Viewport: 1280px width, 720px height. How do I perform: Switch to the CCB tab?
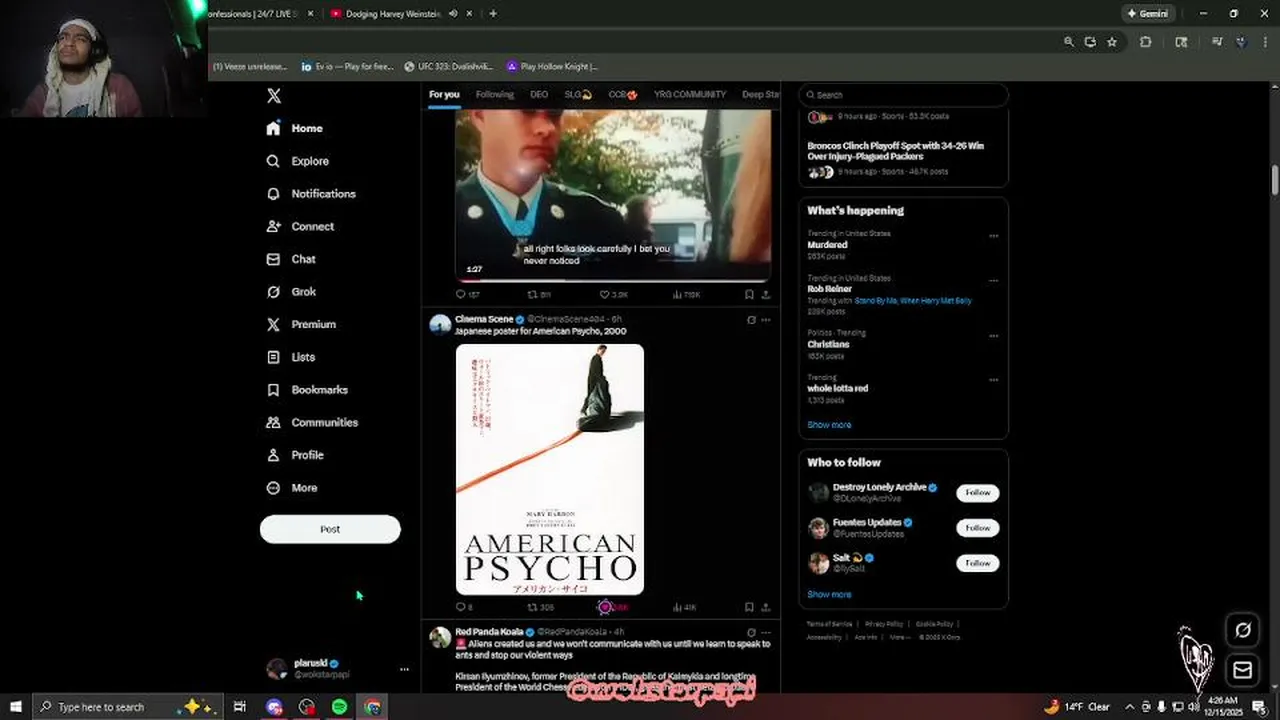623,95
